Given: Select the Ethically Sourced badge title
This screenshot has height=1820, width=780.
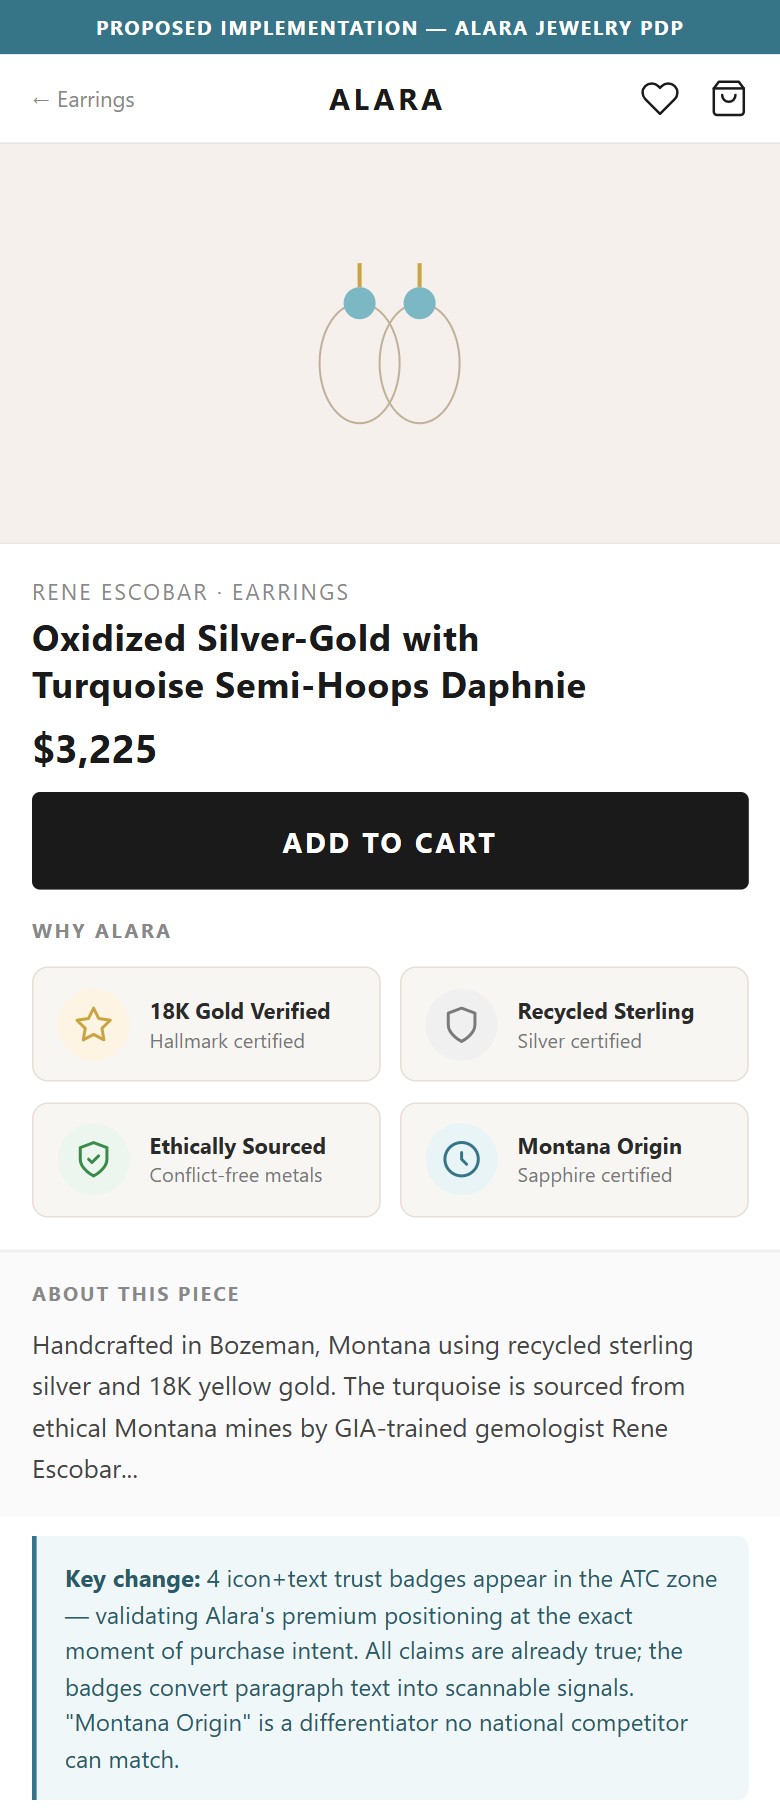Looking at the screenshot, I should 238,1146.
